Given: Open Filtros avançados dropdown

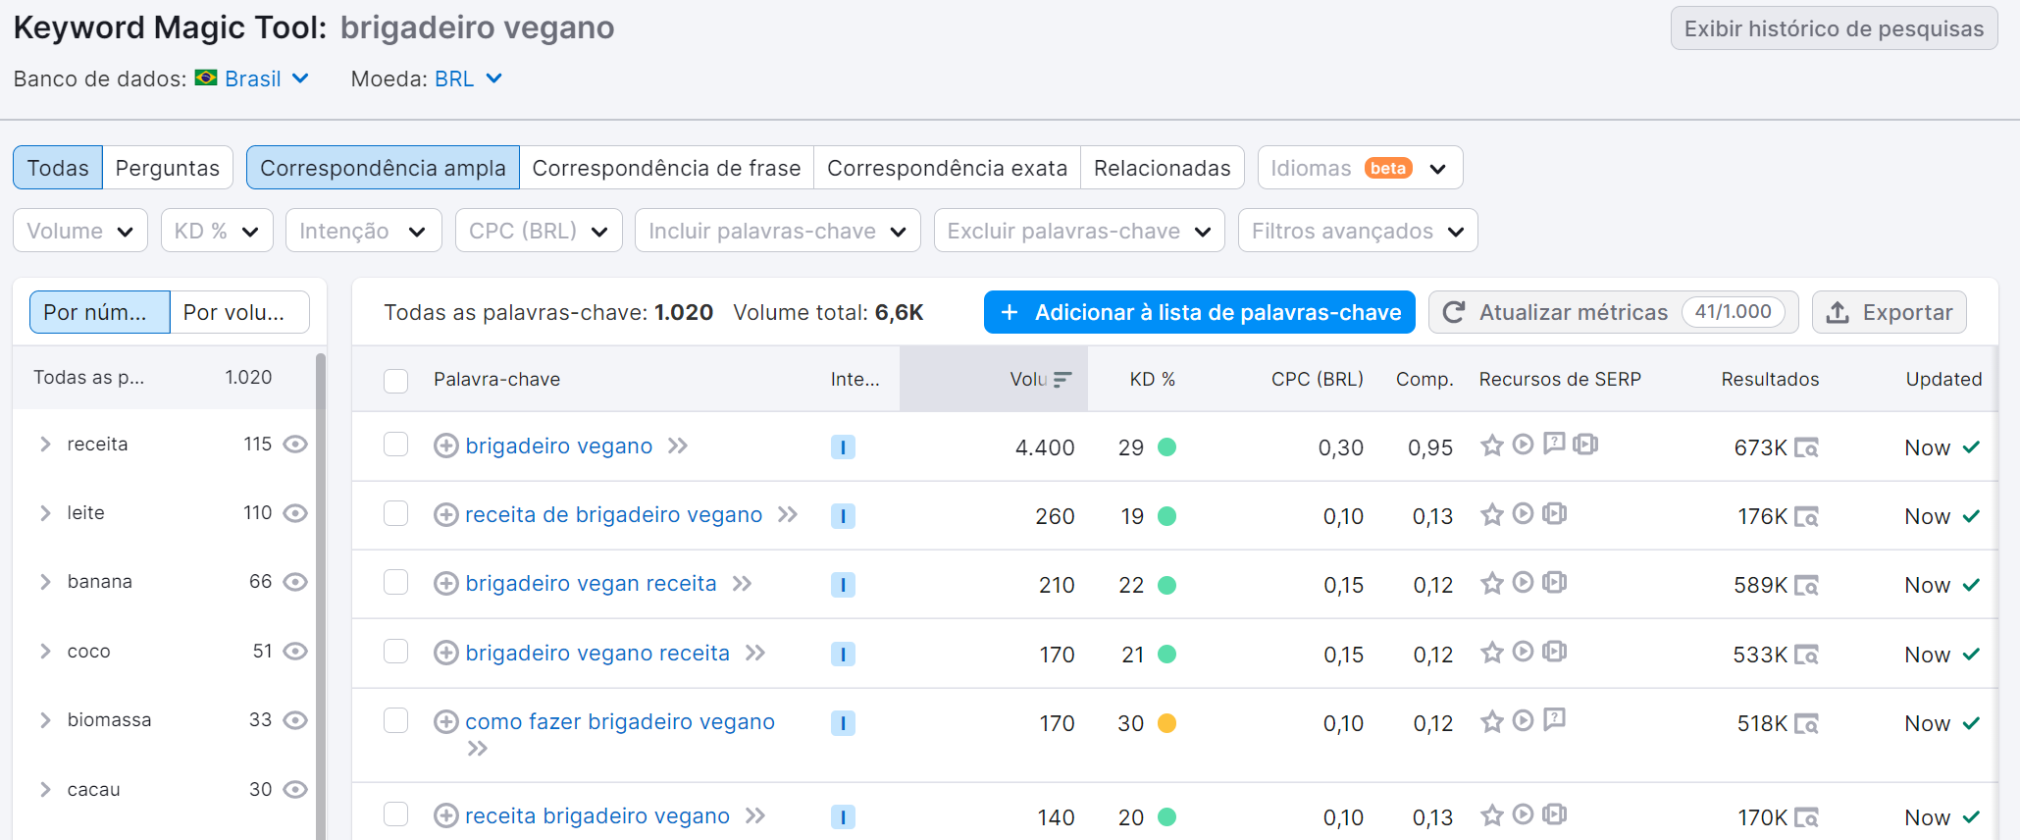Looking at the screenshot, I should pyautogui.click(x=1358, y=231).
